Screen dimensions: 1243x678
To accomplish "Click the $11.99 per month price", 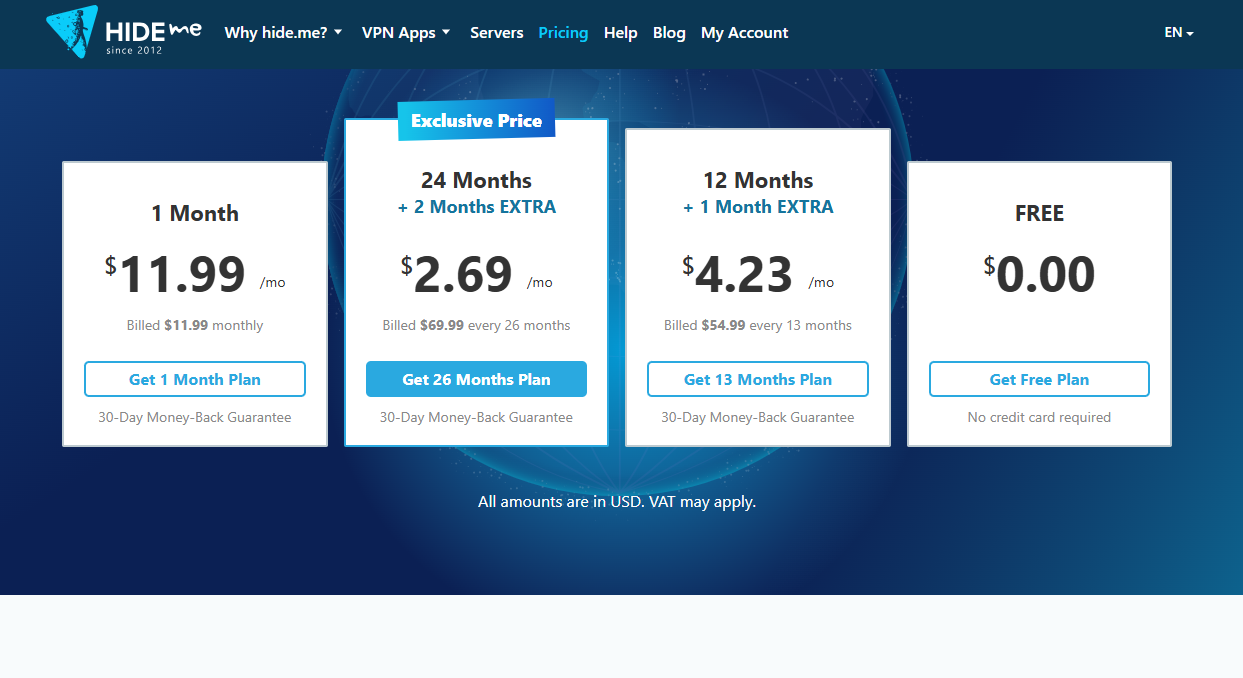I will [x=195, y=274].
